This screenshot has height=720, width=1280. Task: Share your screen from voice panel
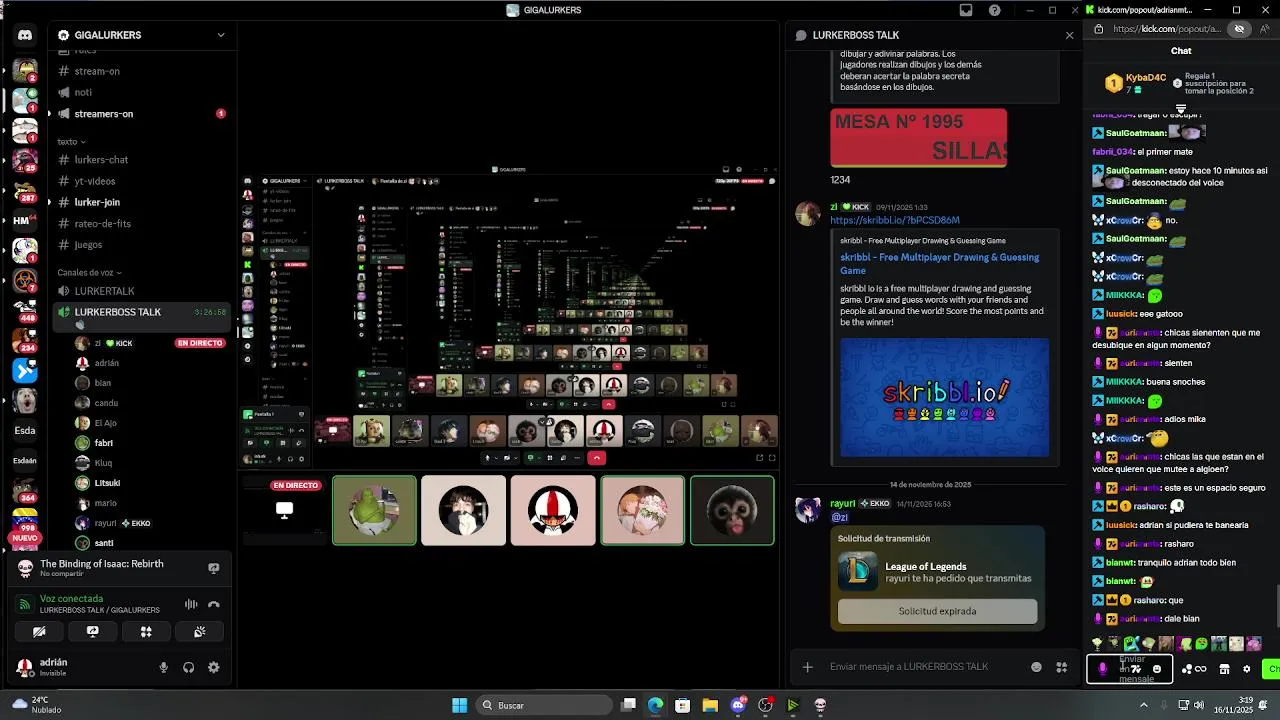92,631
